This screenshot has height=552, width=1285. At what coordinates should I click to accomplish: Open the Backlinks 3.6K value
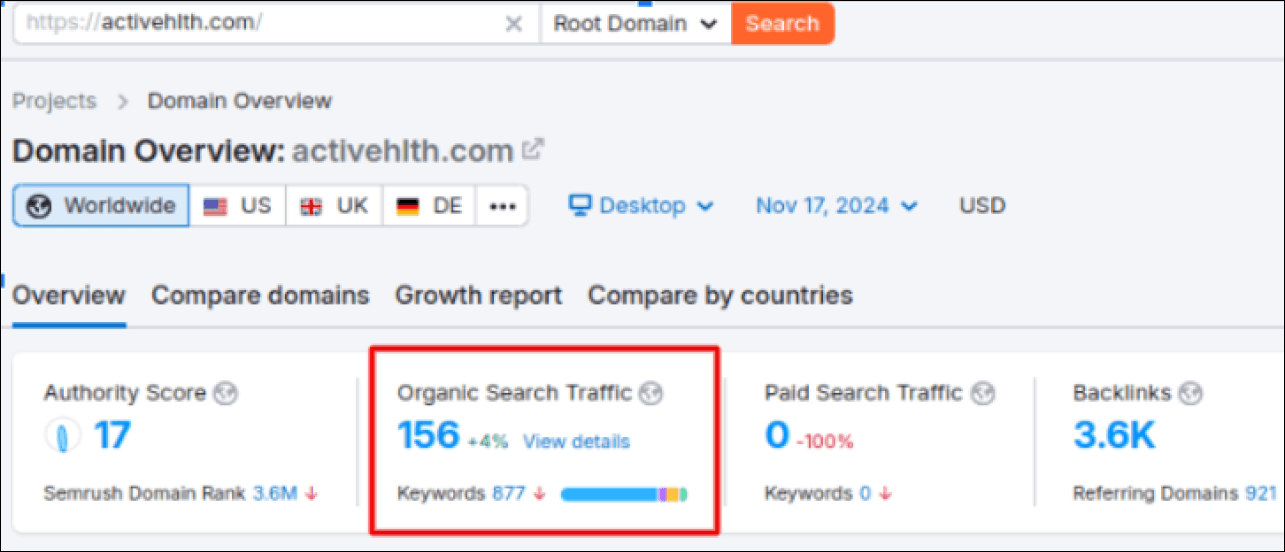click(1115, 436)
